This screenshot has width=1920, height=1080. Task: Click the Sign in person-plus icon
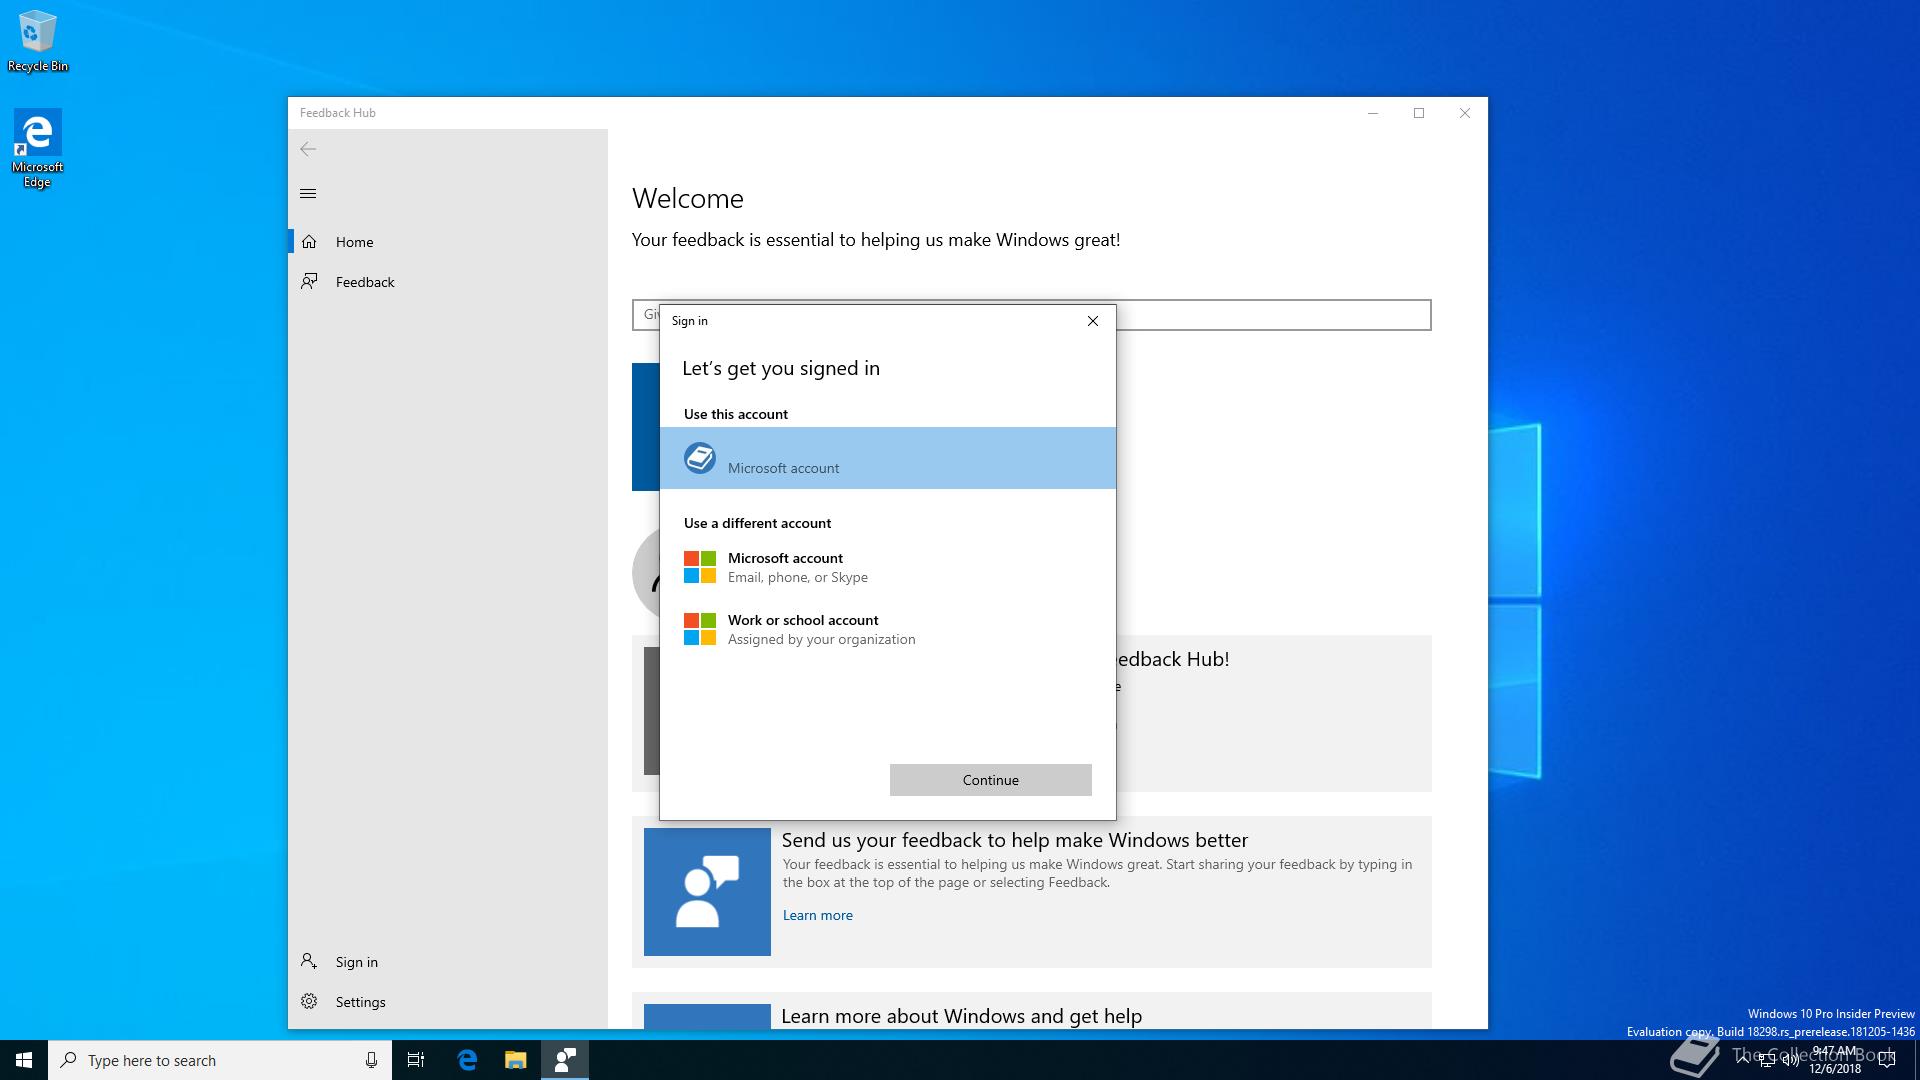pyautogui.click(x=309, y=961)
